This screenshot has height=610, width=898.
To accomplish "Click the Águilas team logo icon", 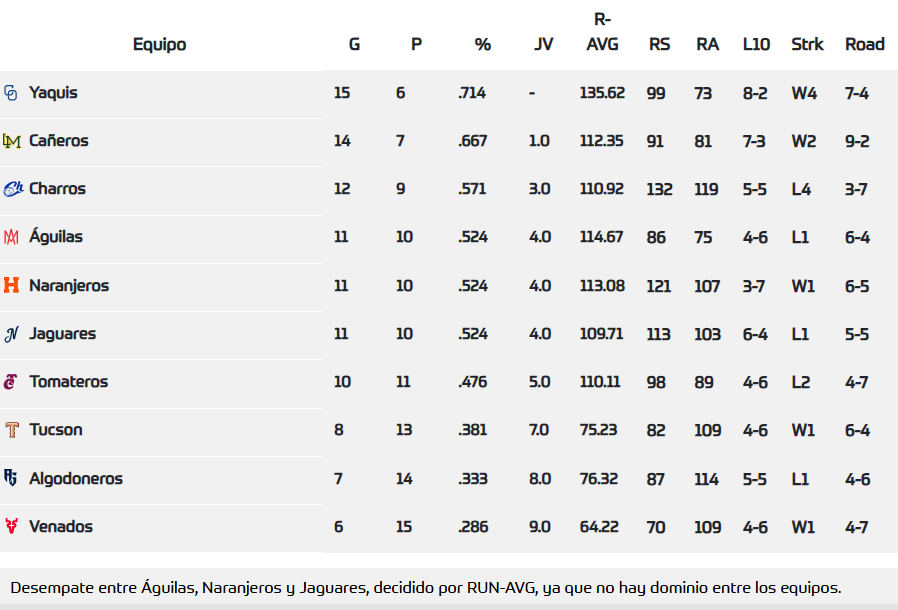I will 12,237.
